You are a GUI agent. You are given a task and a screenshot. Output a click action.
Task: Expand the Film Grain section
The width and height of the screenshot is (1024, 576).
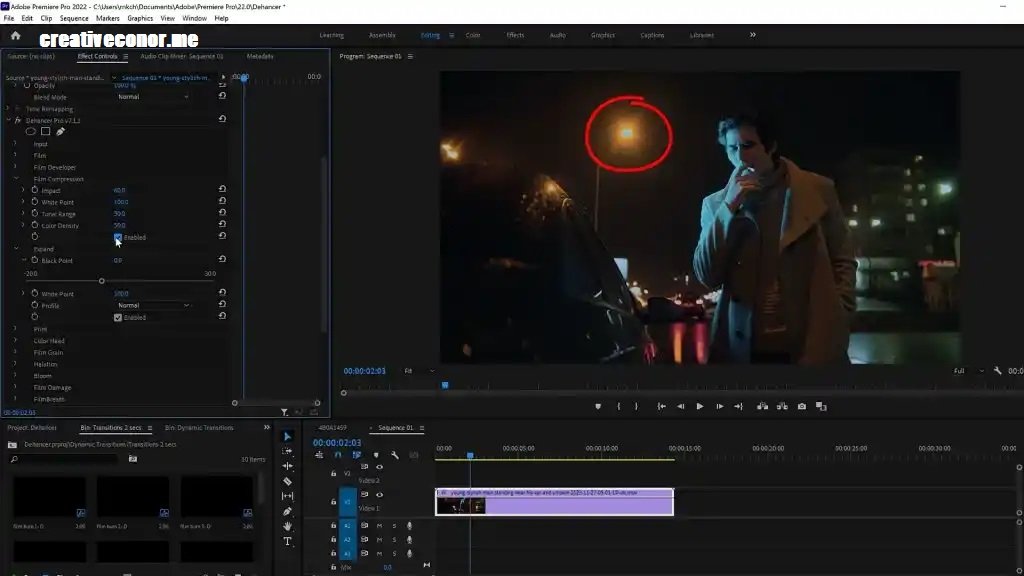pos(15,352)
